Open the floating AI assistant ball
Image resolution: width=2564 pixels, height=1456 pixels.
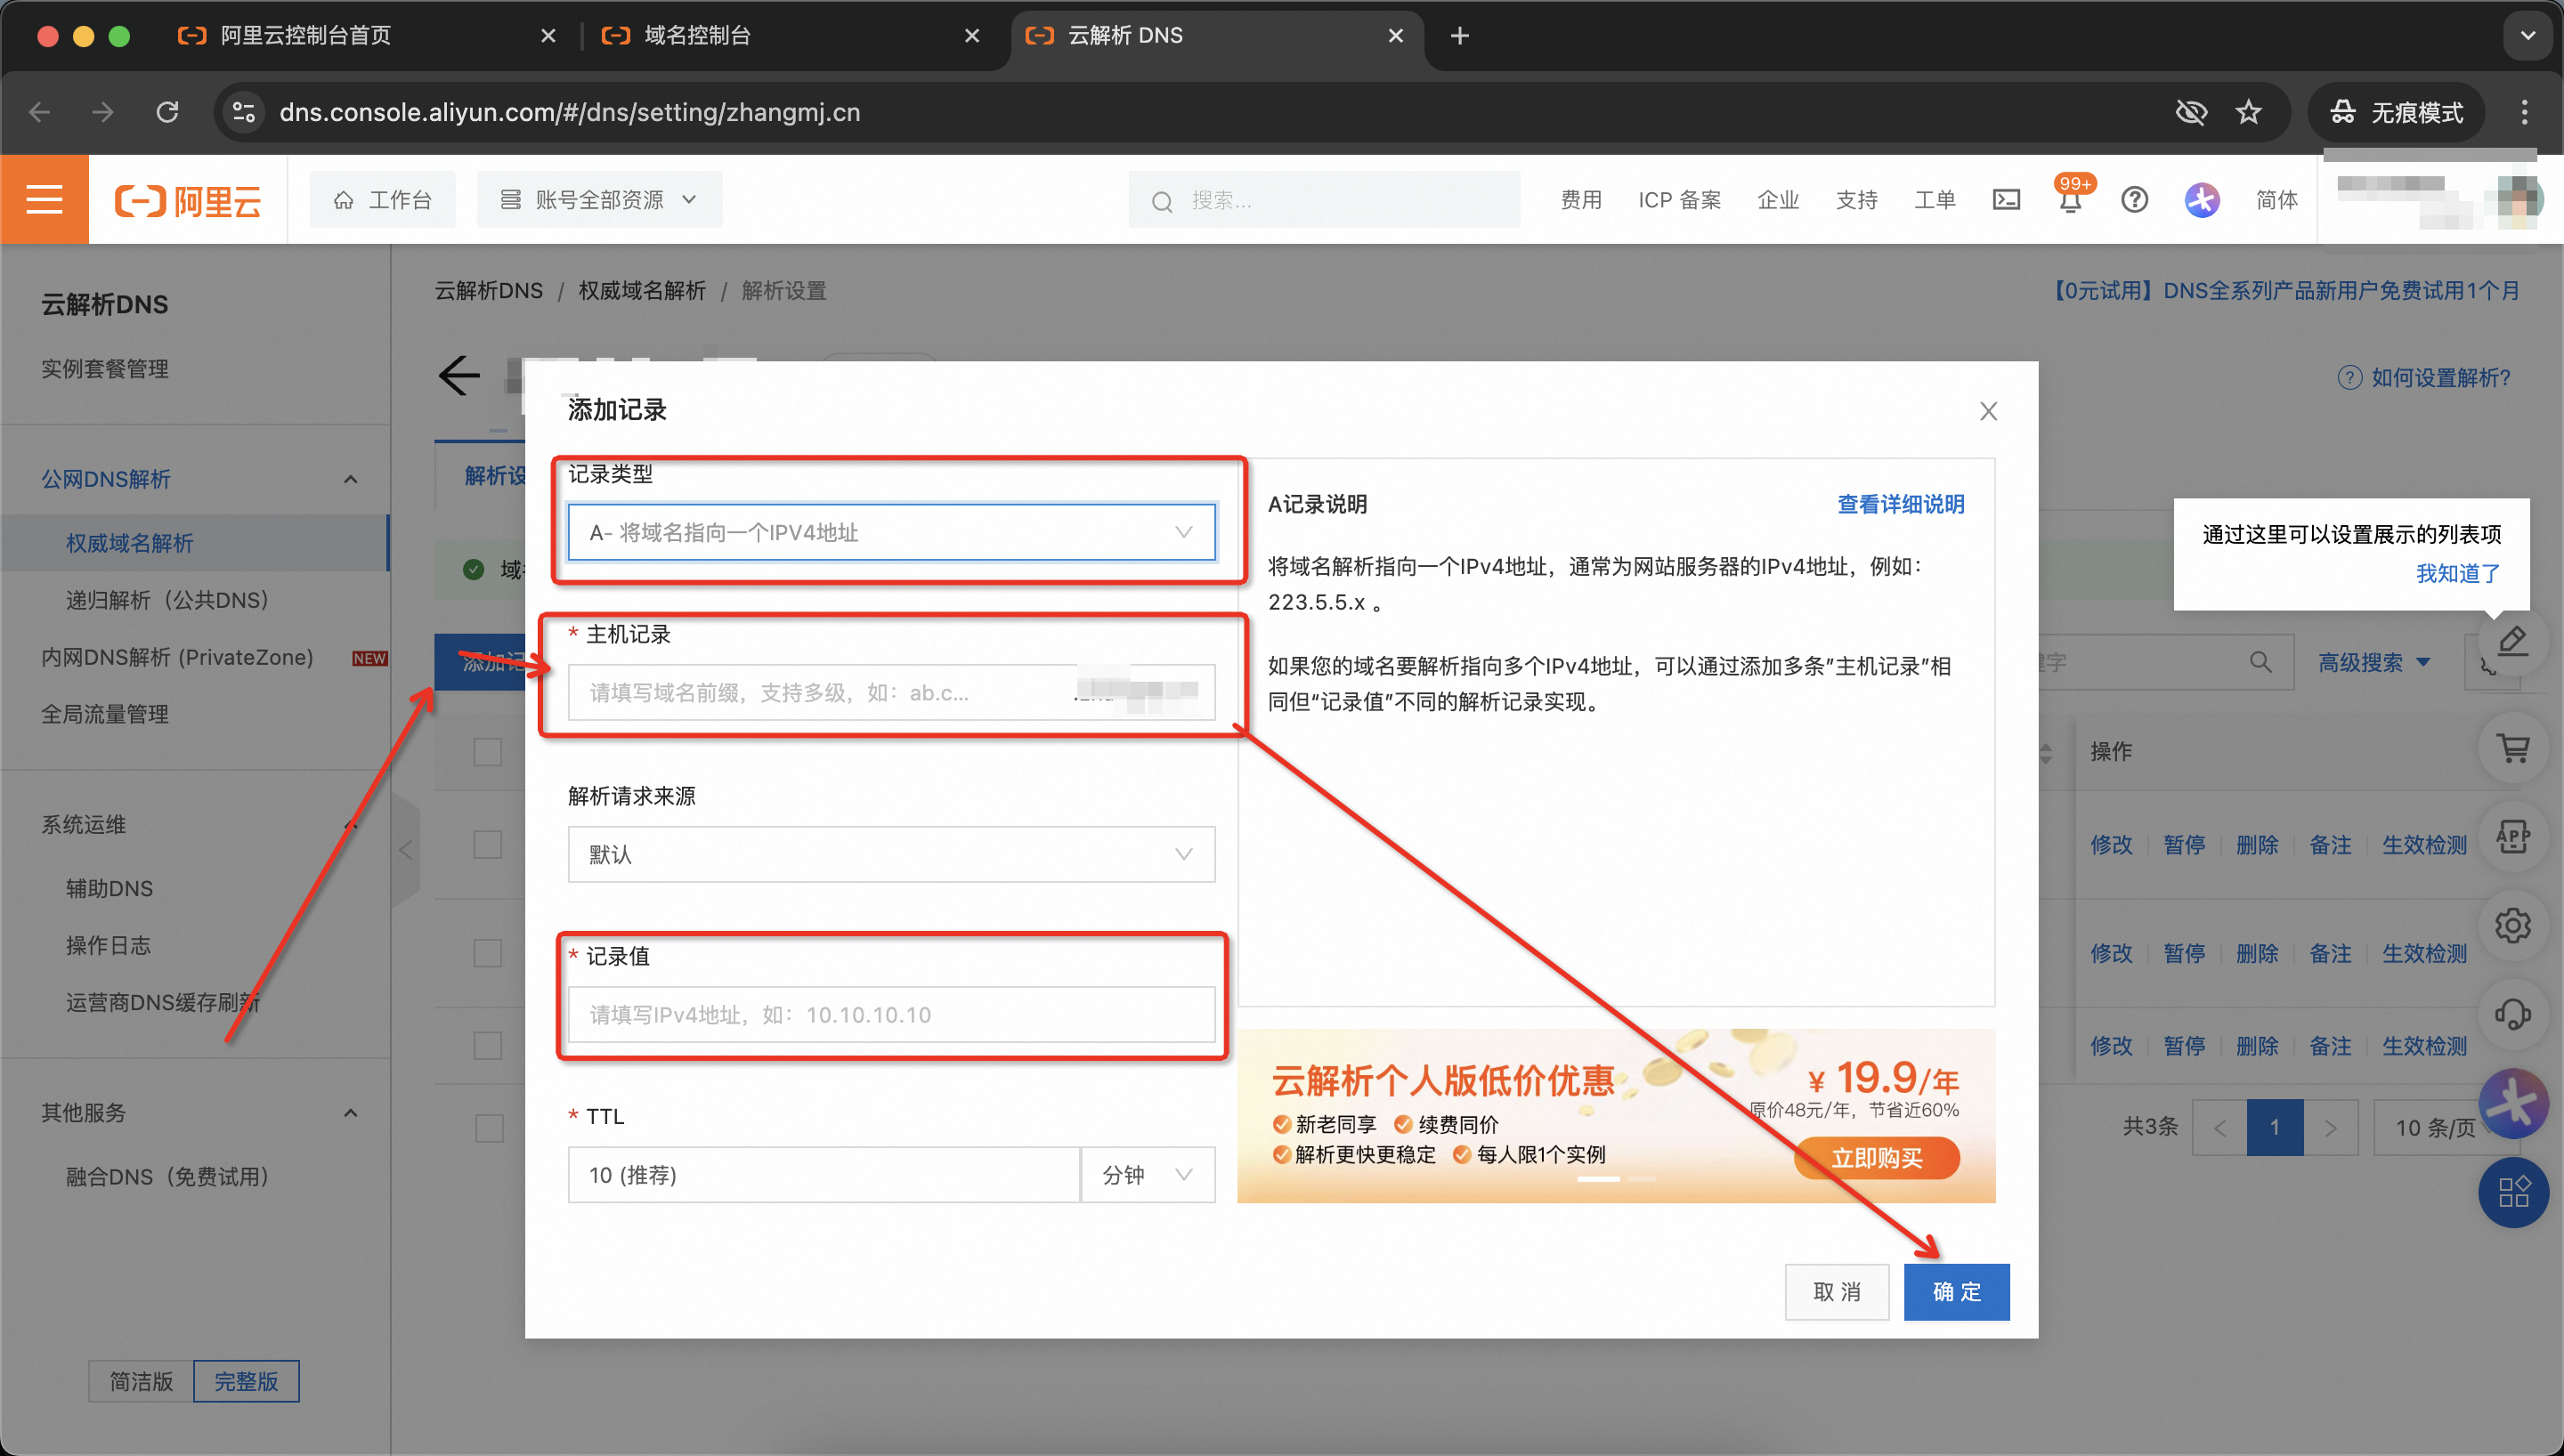coord(2512,1103)
